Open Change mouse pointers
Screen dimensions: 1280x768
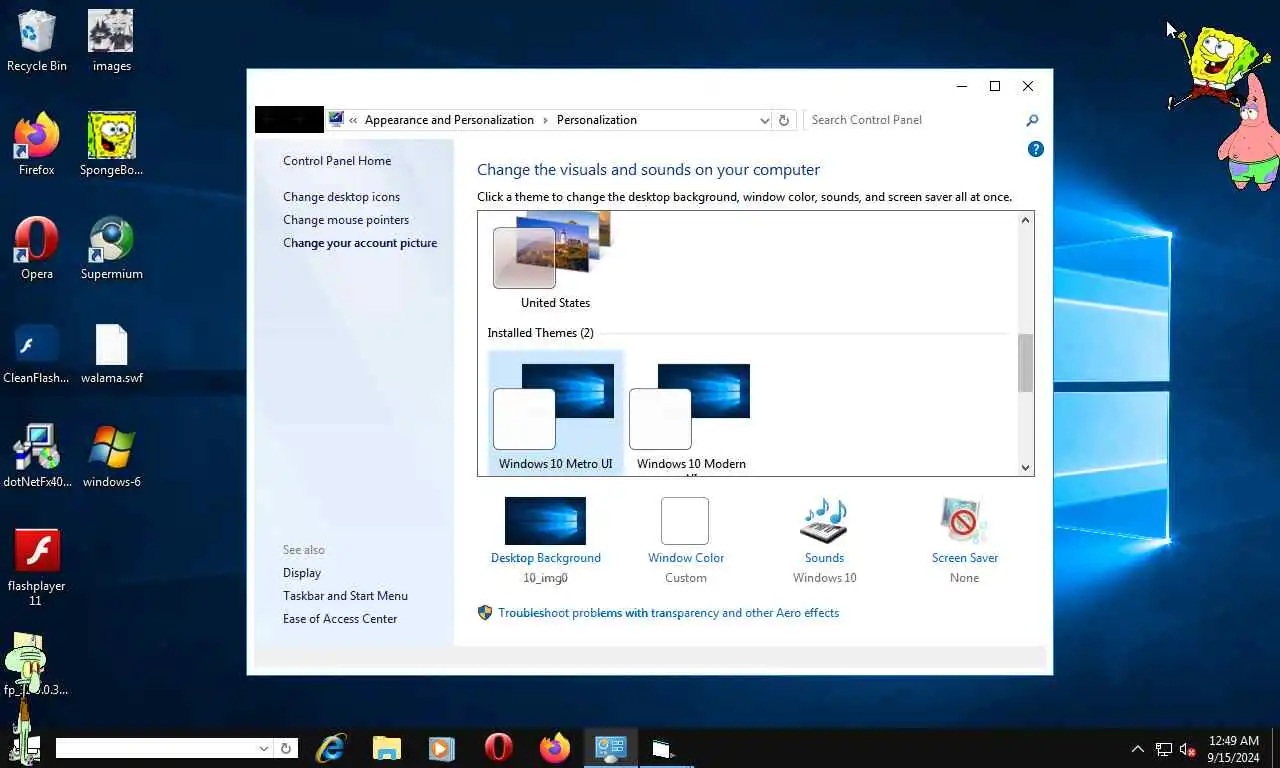click(x=346, y=220)
